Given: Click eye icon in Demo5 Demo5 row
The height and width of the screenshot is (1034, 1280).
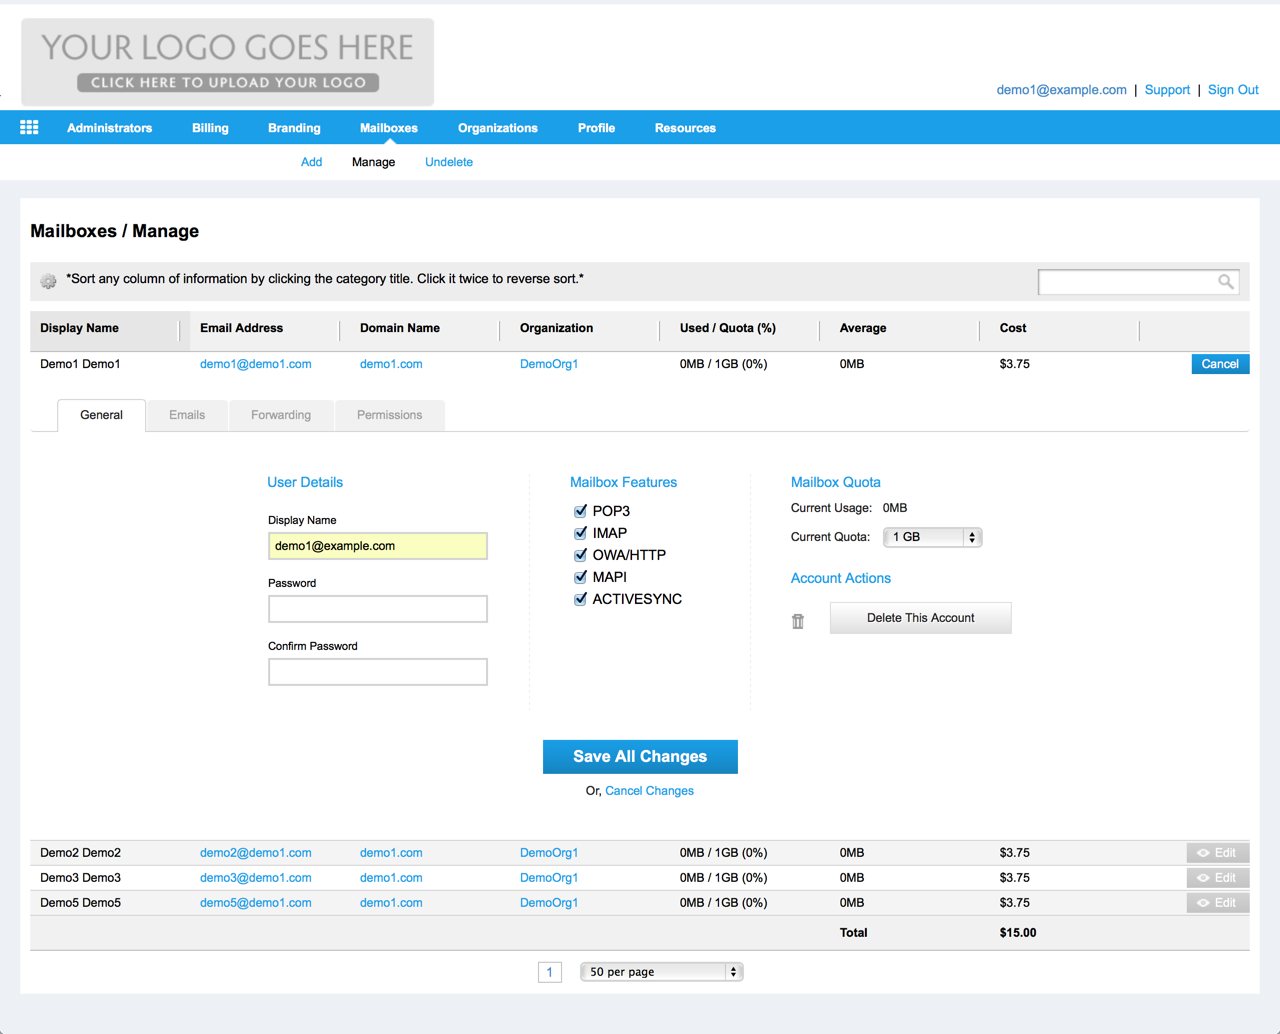Looking at the screenshot, I should [1203, 903].
